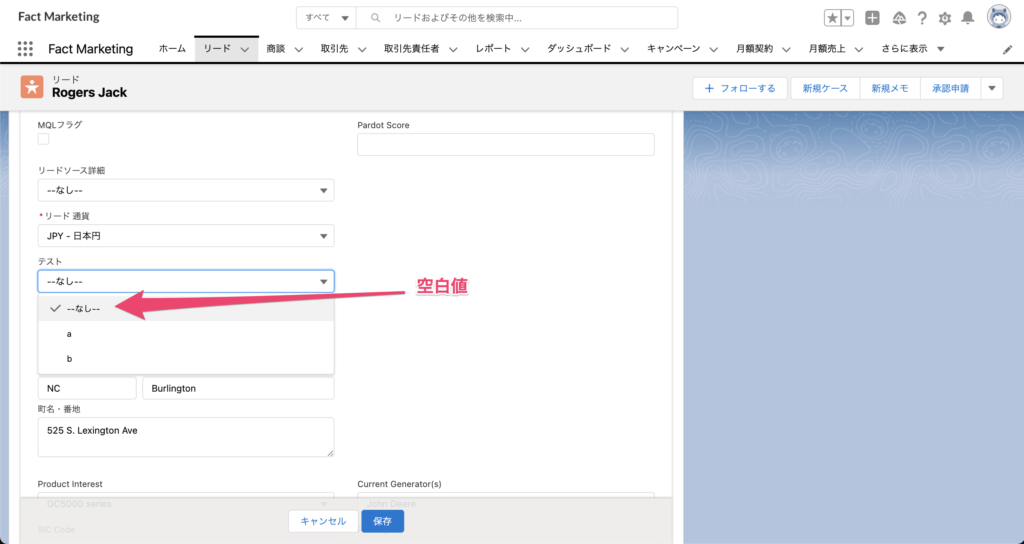1024x544 pixels.
Task: Open the すべて search scope dropdown
Action: (x=327, y=18)
